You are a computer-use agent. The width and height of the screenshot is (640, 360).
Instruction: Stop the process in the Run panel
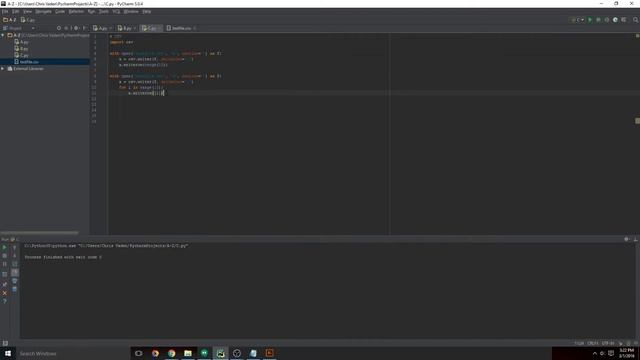(4, 256)
